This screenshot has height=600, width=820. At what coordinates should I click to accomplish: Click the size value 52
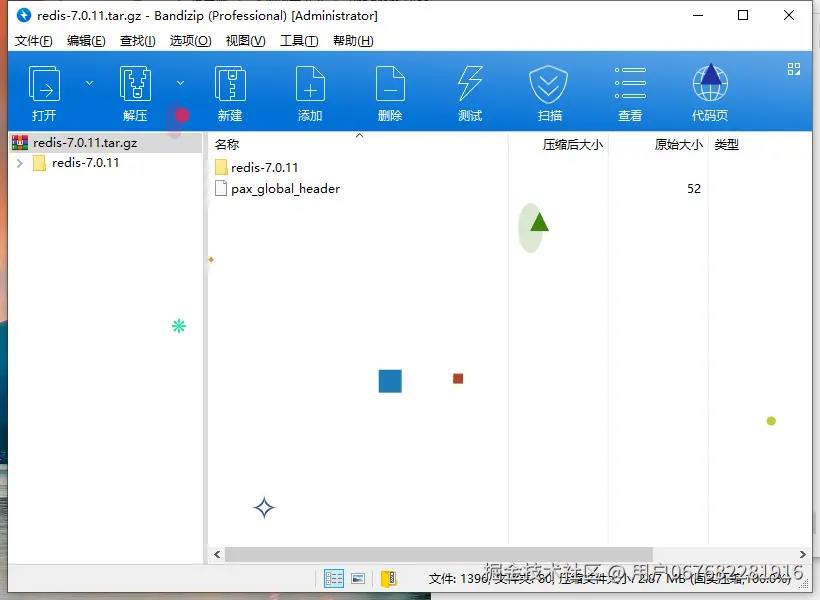click(x=694, y=189)
